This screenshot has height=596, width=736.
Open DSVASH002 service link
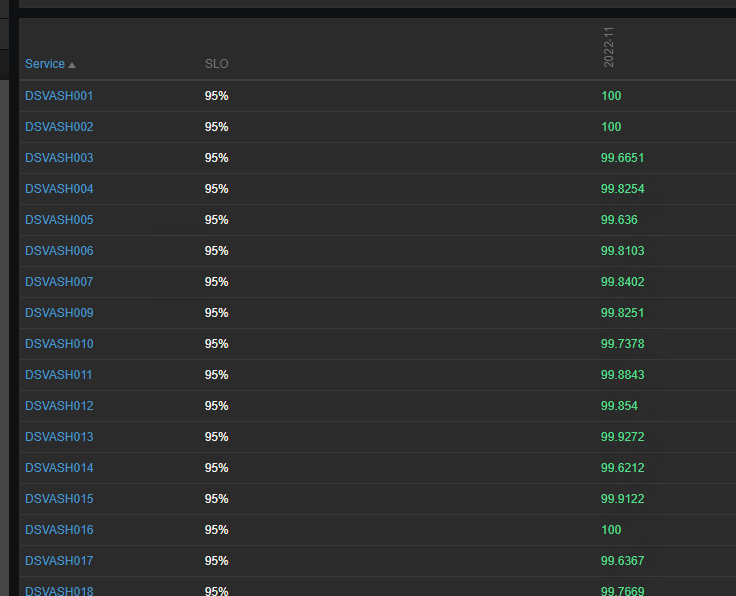click(x=59, y=127)
